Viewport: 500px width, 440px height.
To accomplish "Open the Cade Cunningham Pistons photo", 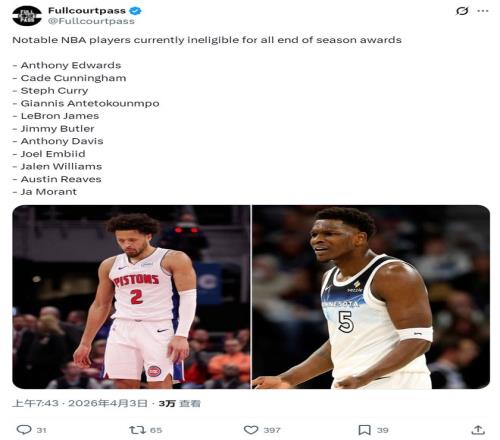I will (131, 297).
